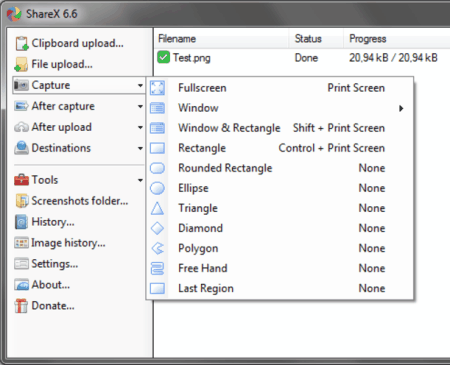Click the 20,94 kB progress value
The height and width of the screenshot is (365, 450).
coord(393,58)
